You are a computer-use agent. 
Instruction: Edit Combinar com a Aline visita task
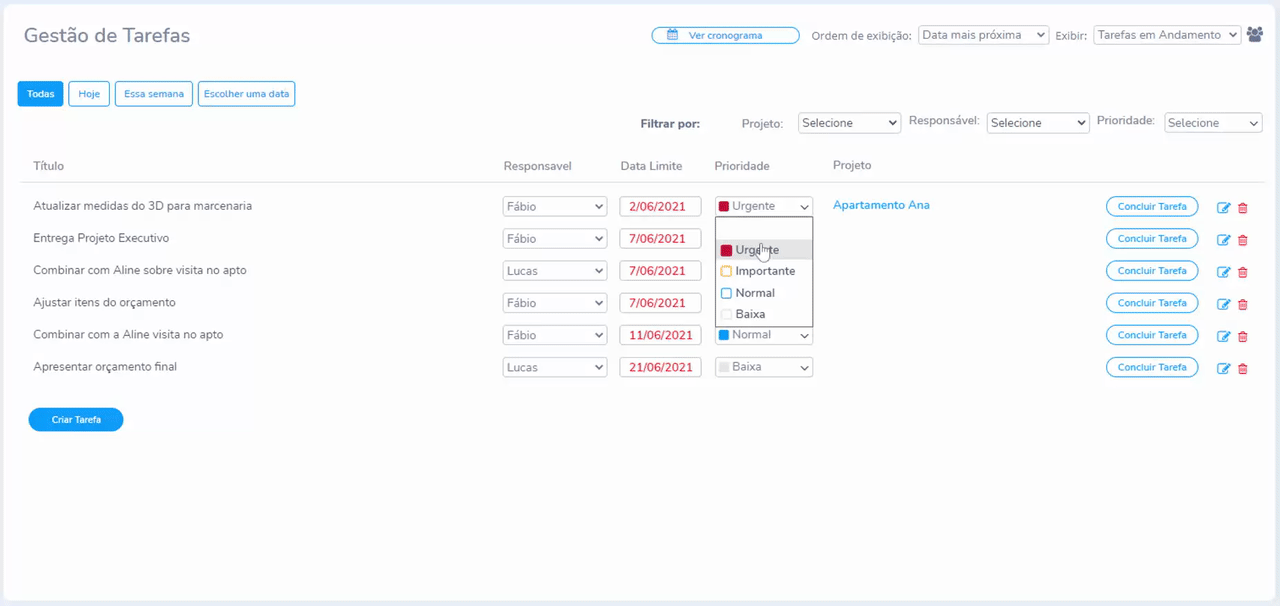1223,336
